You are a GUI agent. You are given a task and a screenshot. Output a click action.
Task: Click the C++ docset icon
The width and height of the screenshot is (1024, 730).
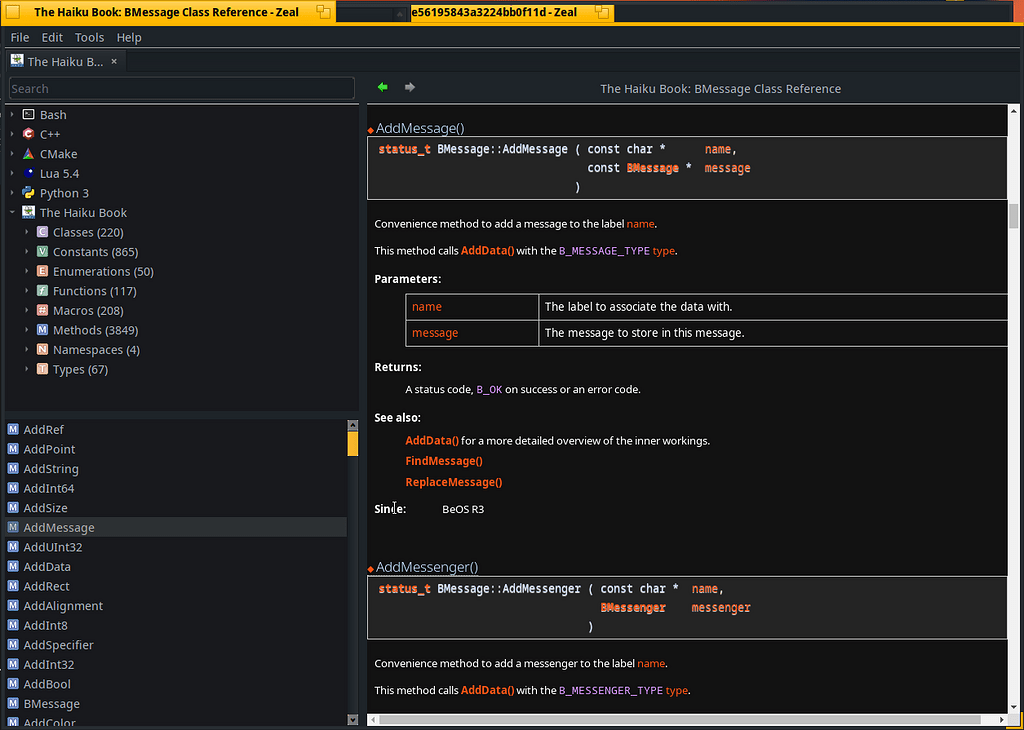(28, 134)
